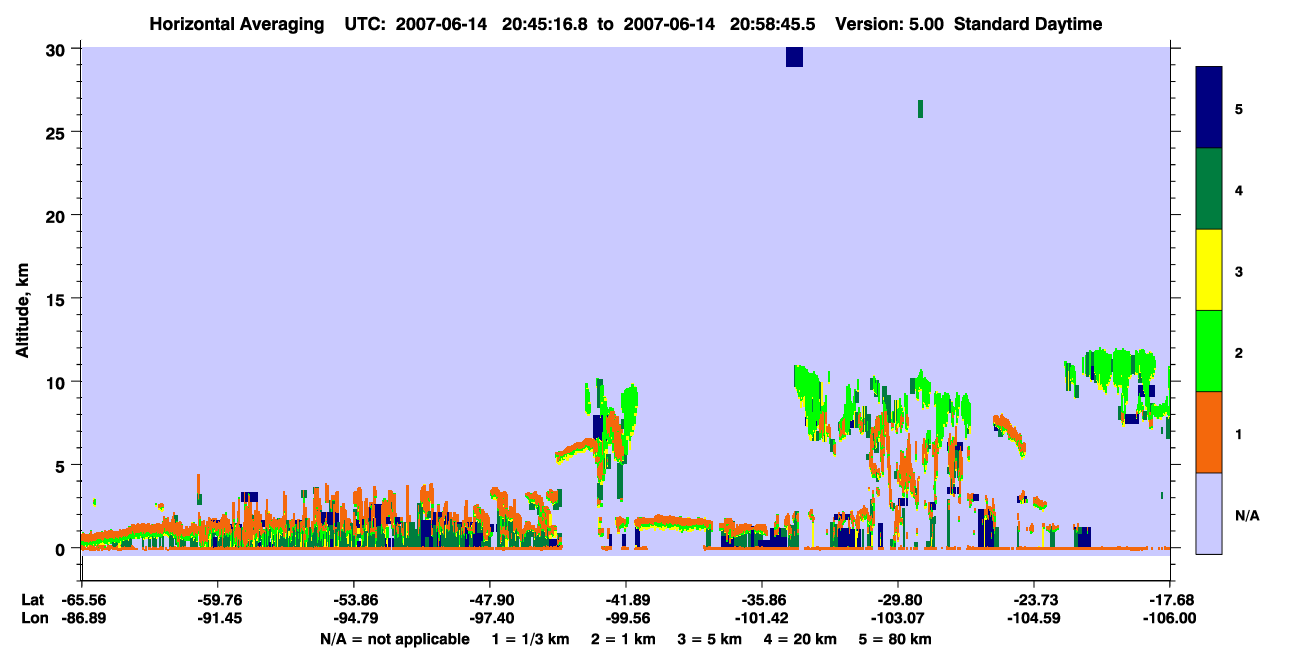Click the yellow colorbar segment 3
1300x667 pixels.
pos(1209,270)
